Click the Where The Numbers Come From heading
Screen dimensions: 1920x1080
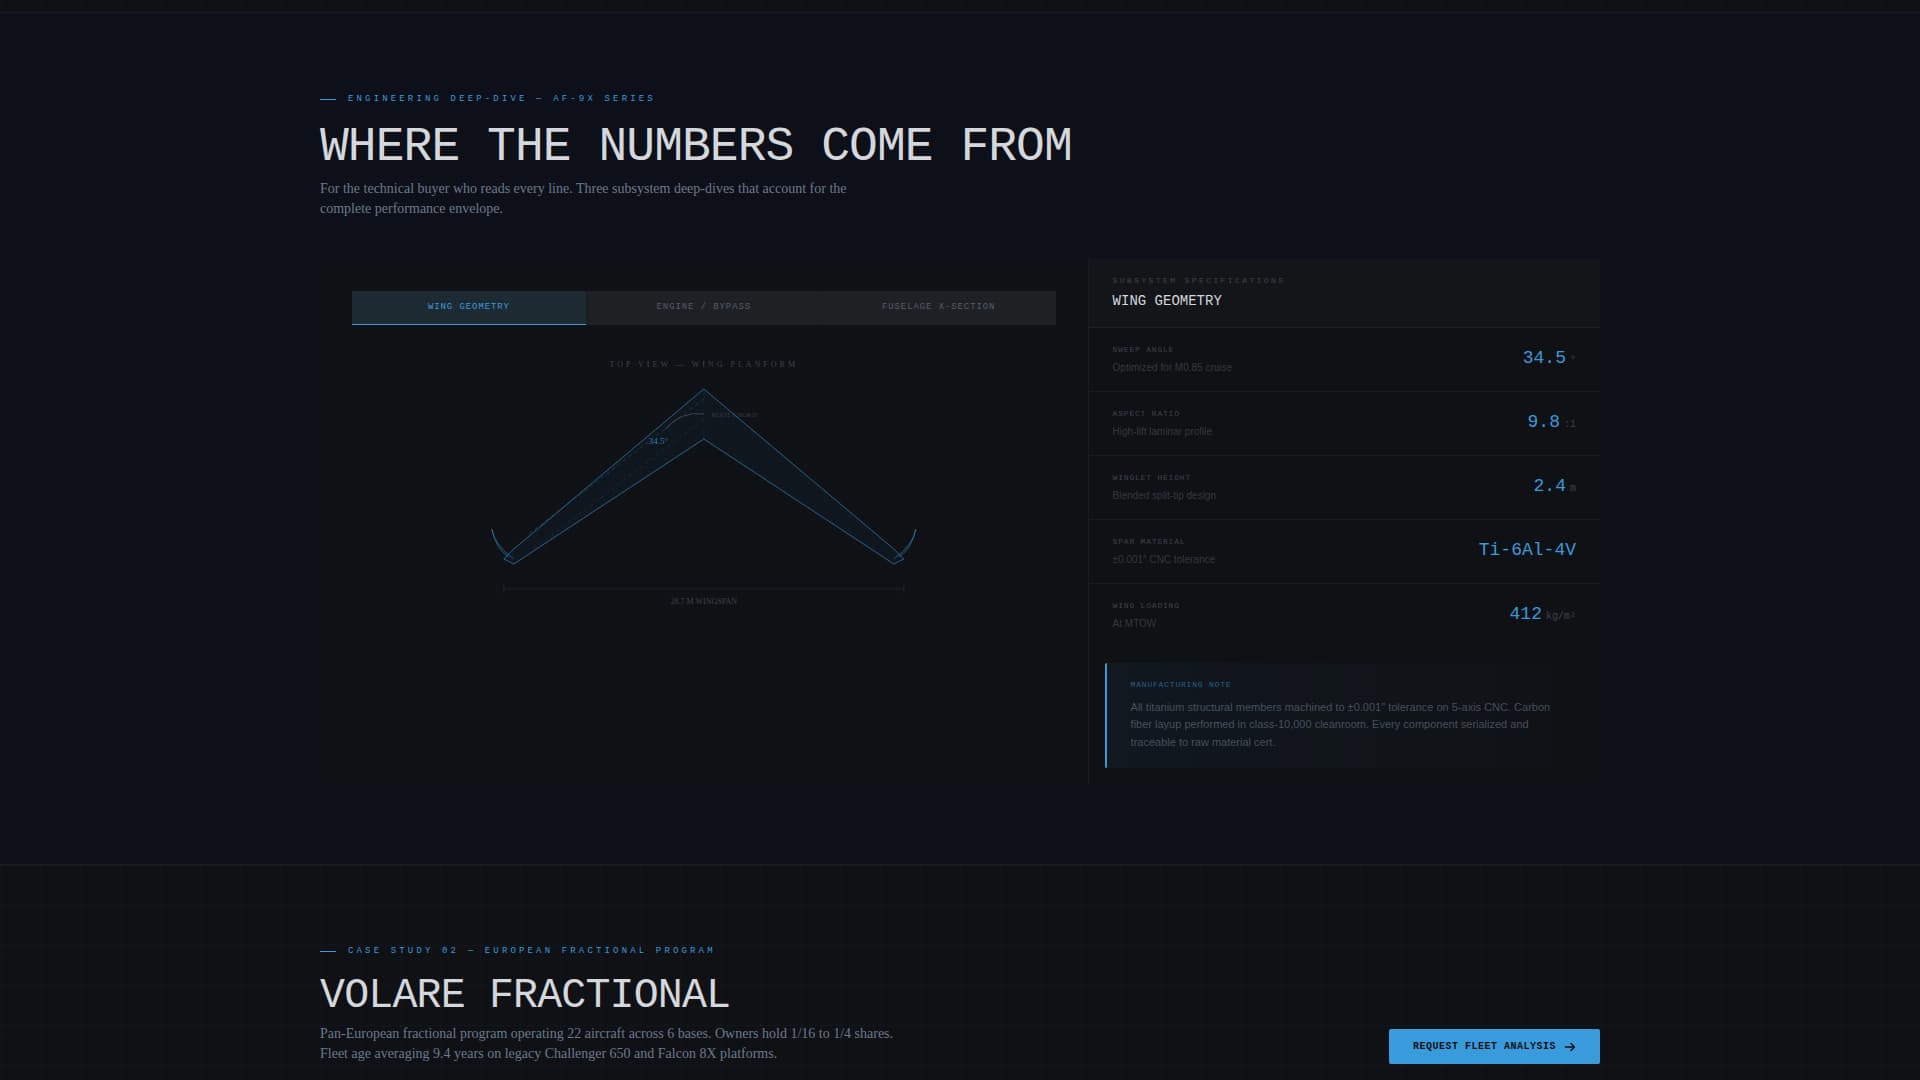tap(695, 146)
